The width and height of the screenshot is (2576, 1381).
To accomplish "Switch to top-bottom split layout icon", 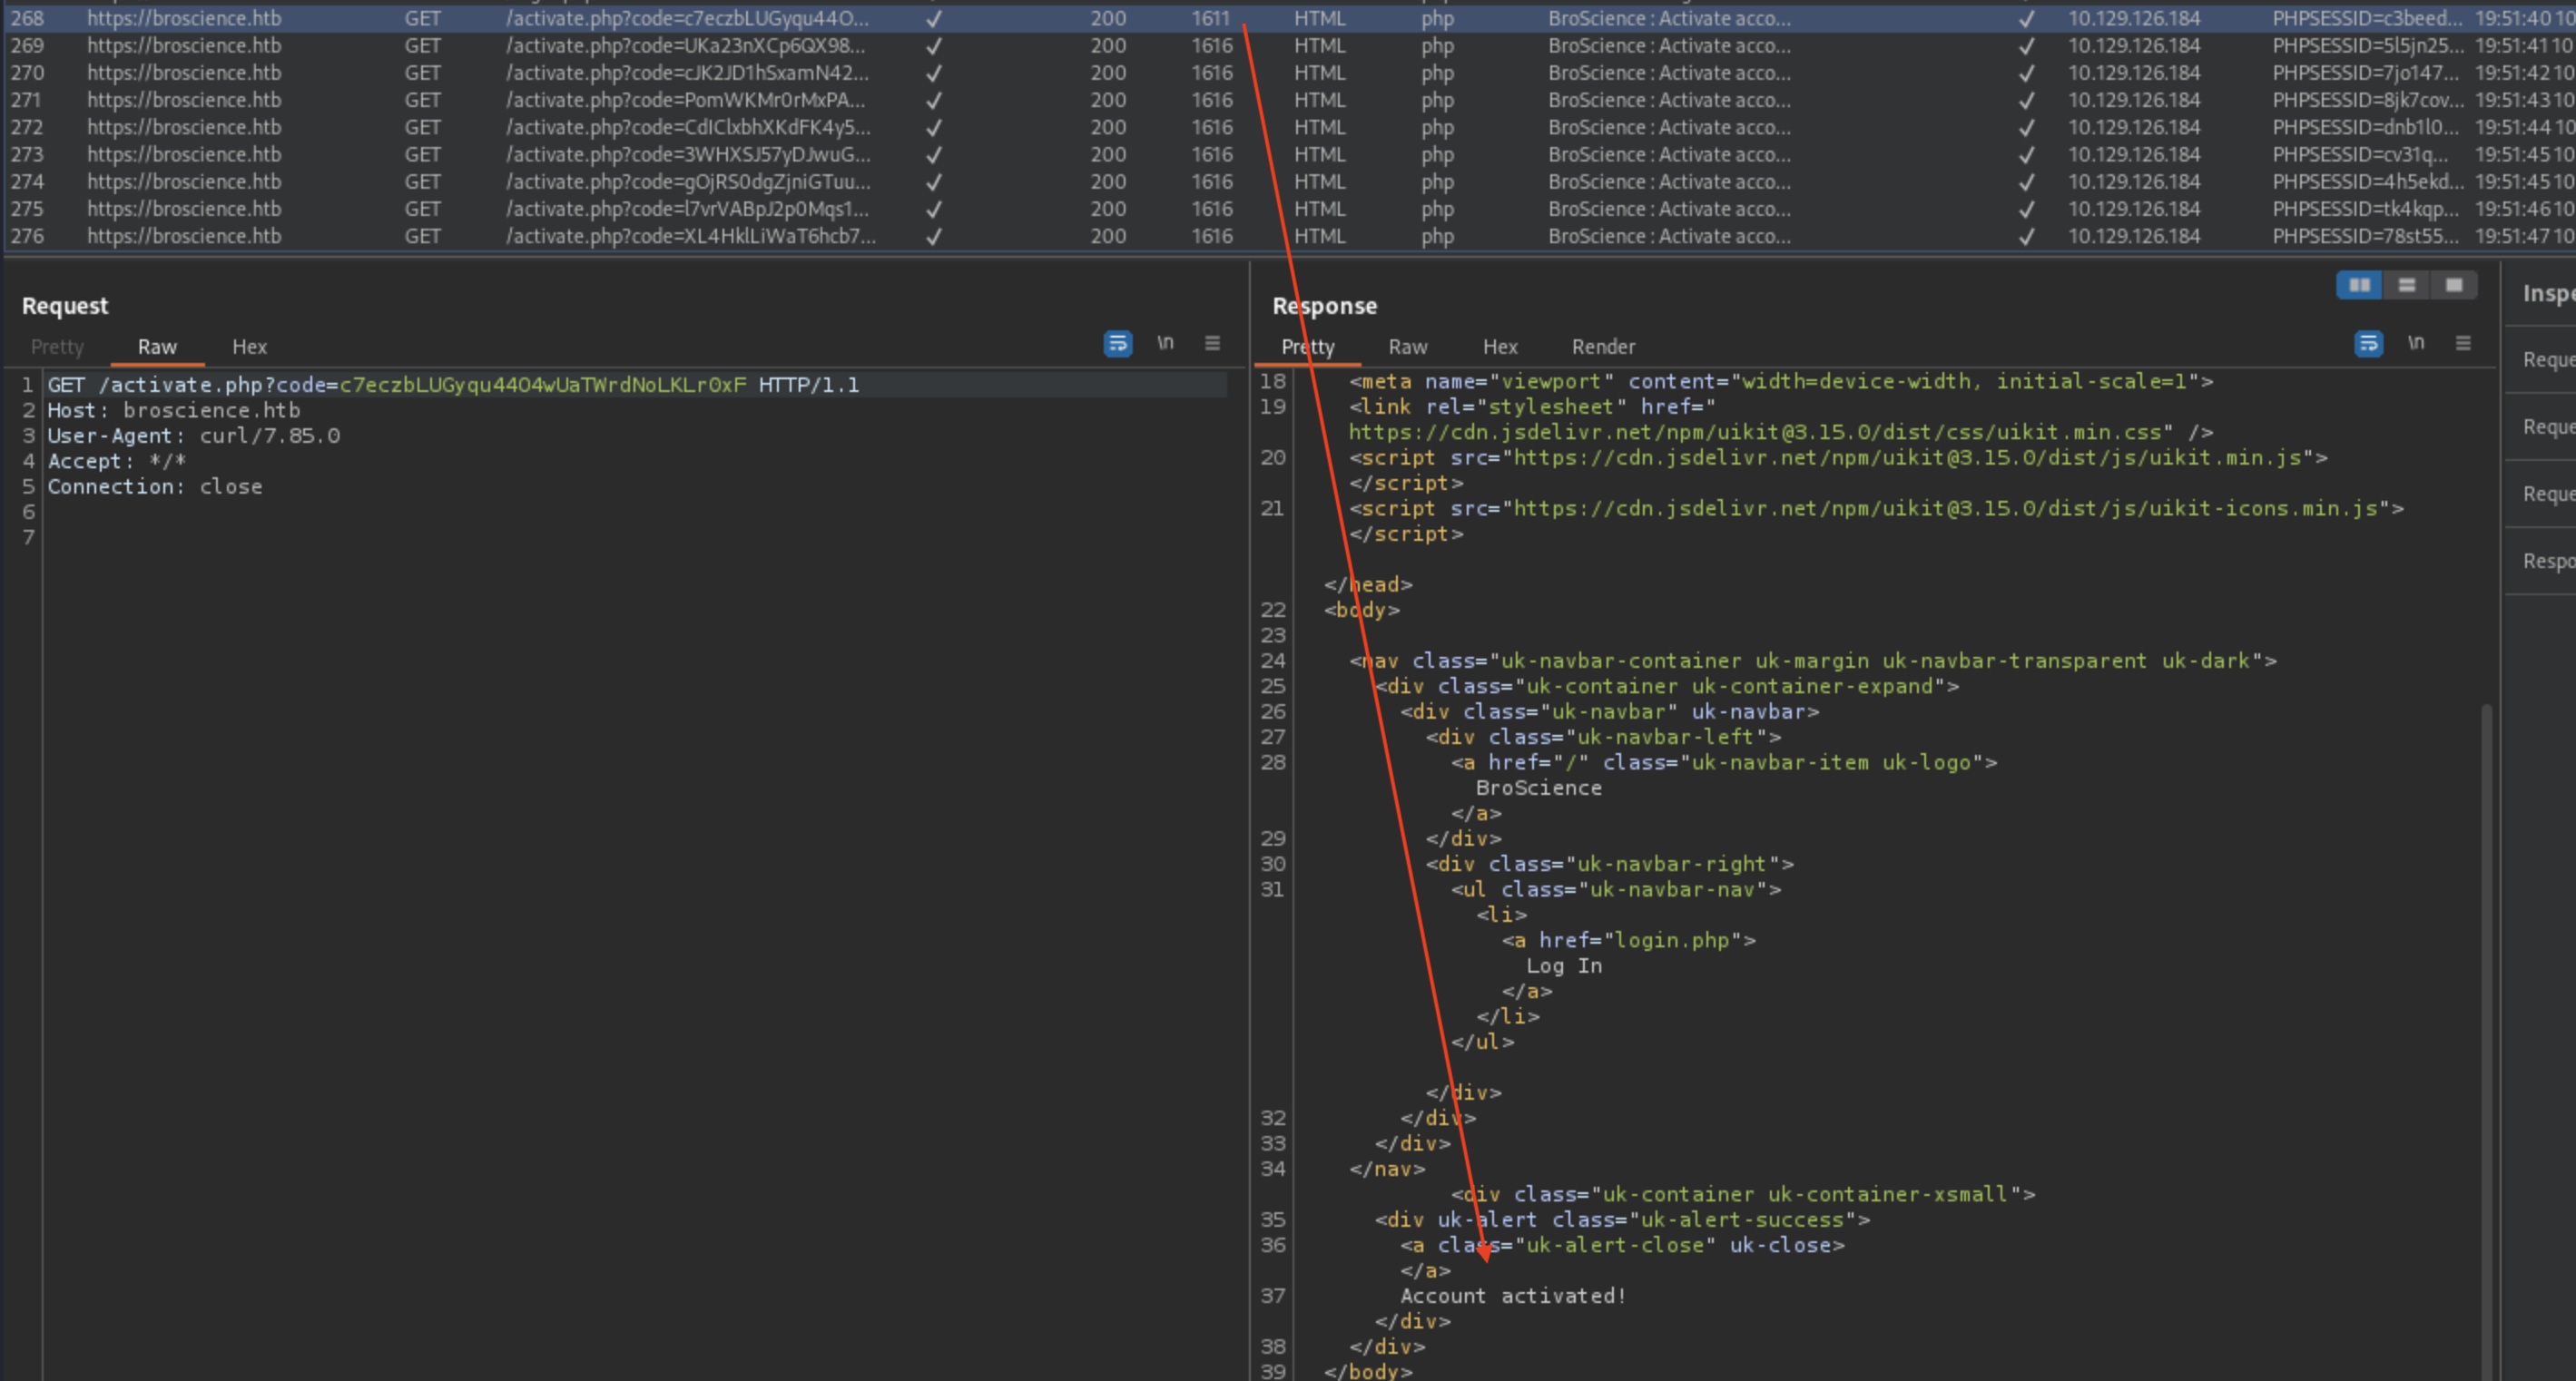I will point(2406,286).
